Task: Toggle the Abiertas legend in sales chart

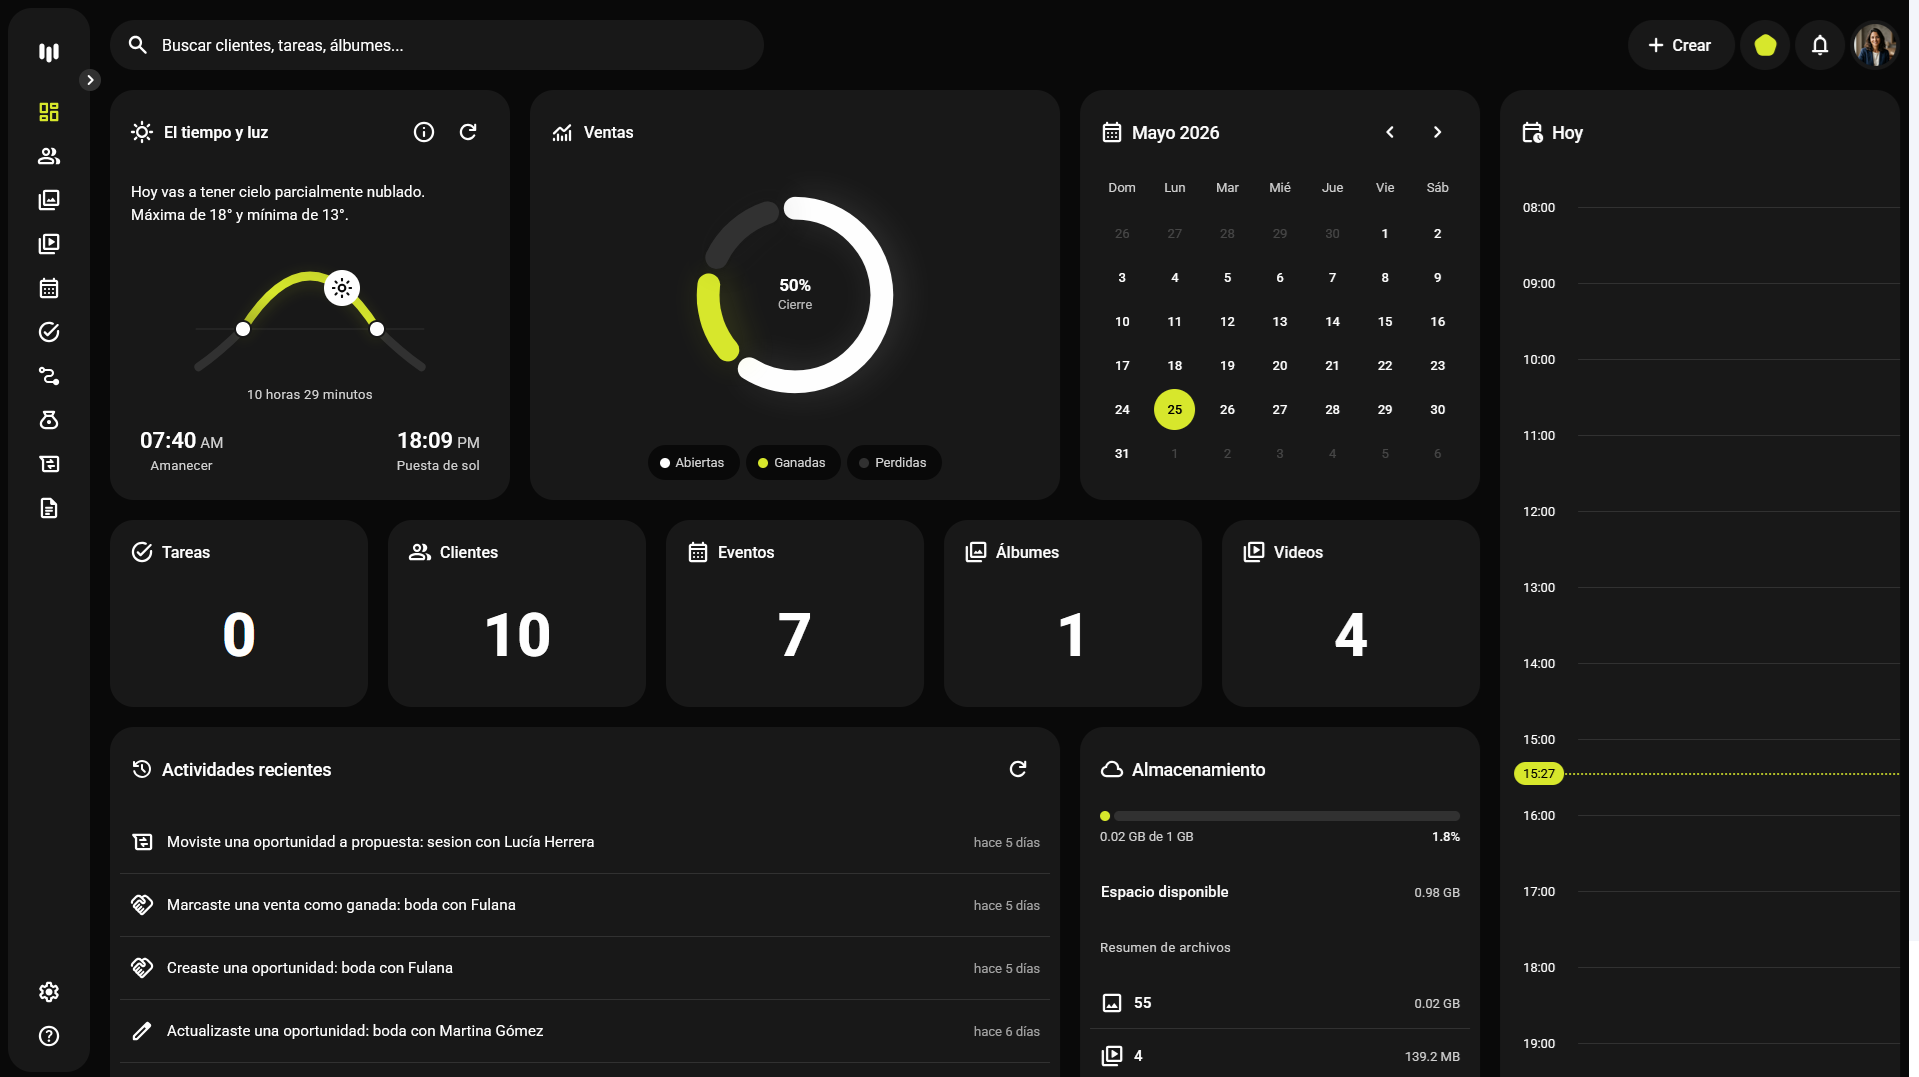Action: coord(693,462)
